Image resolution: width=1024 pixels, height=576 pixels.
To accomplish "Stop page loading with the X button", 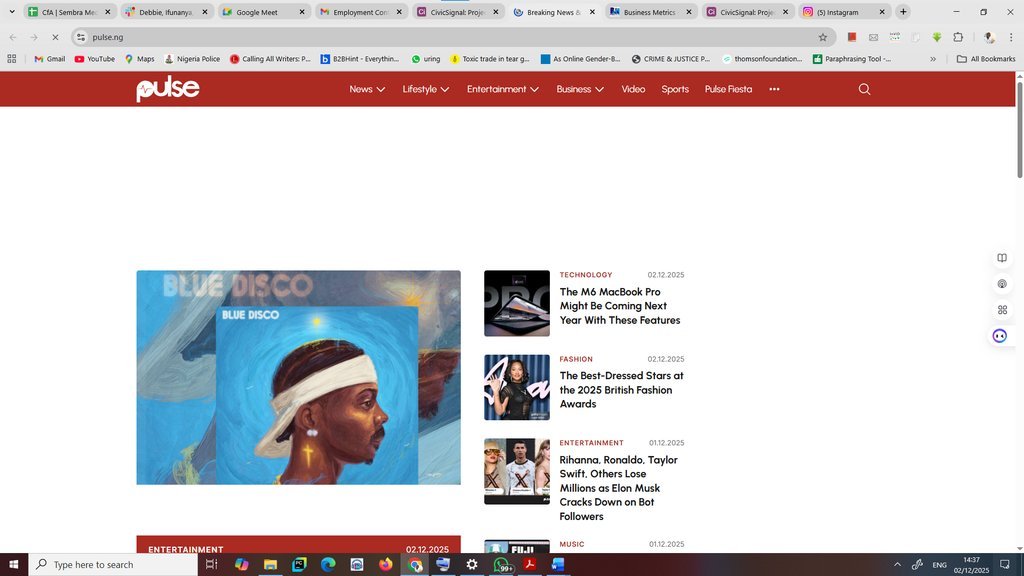I will 55,37.
